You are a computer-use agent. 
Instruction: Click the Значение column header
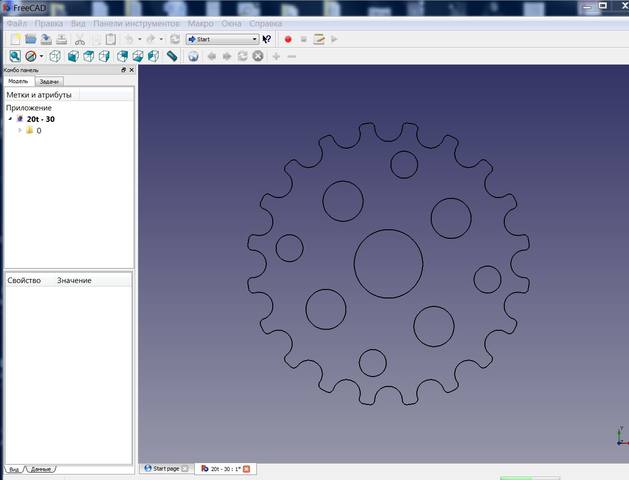coord(74,280)
